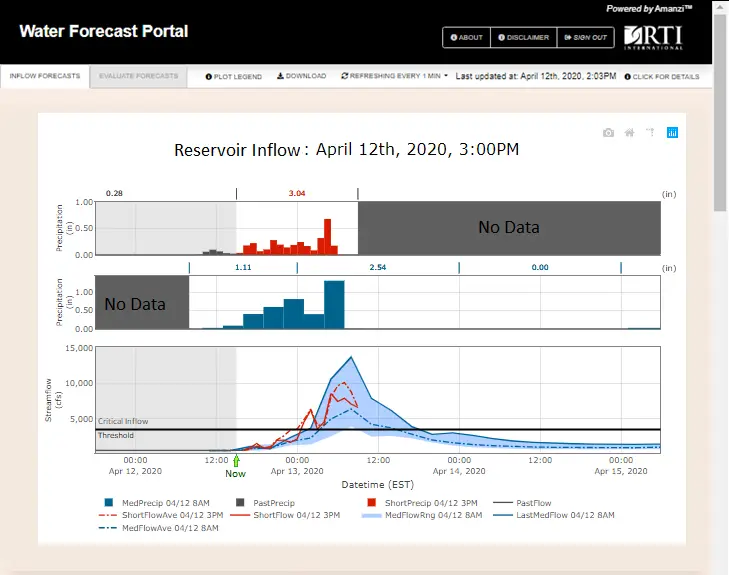Click the 0.28 past precip total
Viewport: 729px width, 575px height.
pos(114,193)
